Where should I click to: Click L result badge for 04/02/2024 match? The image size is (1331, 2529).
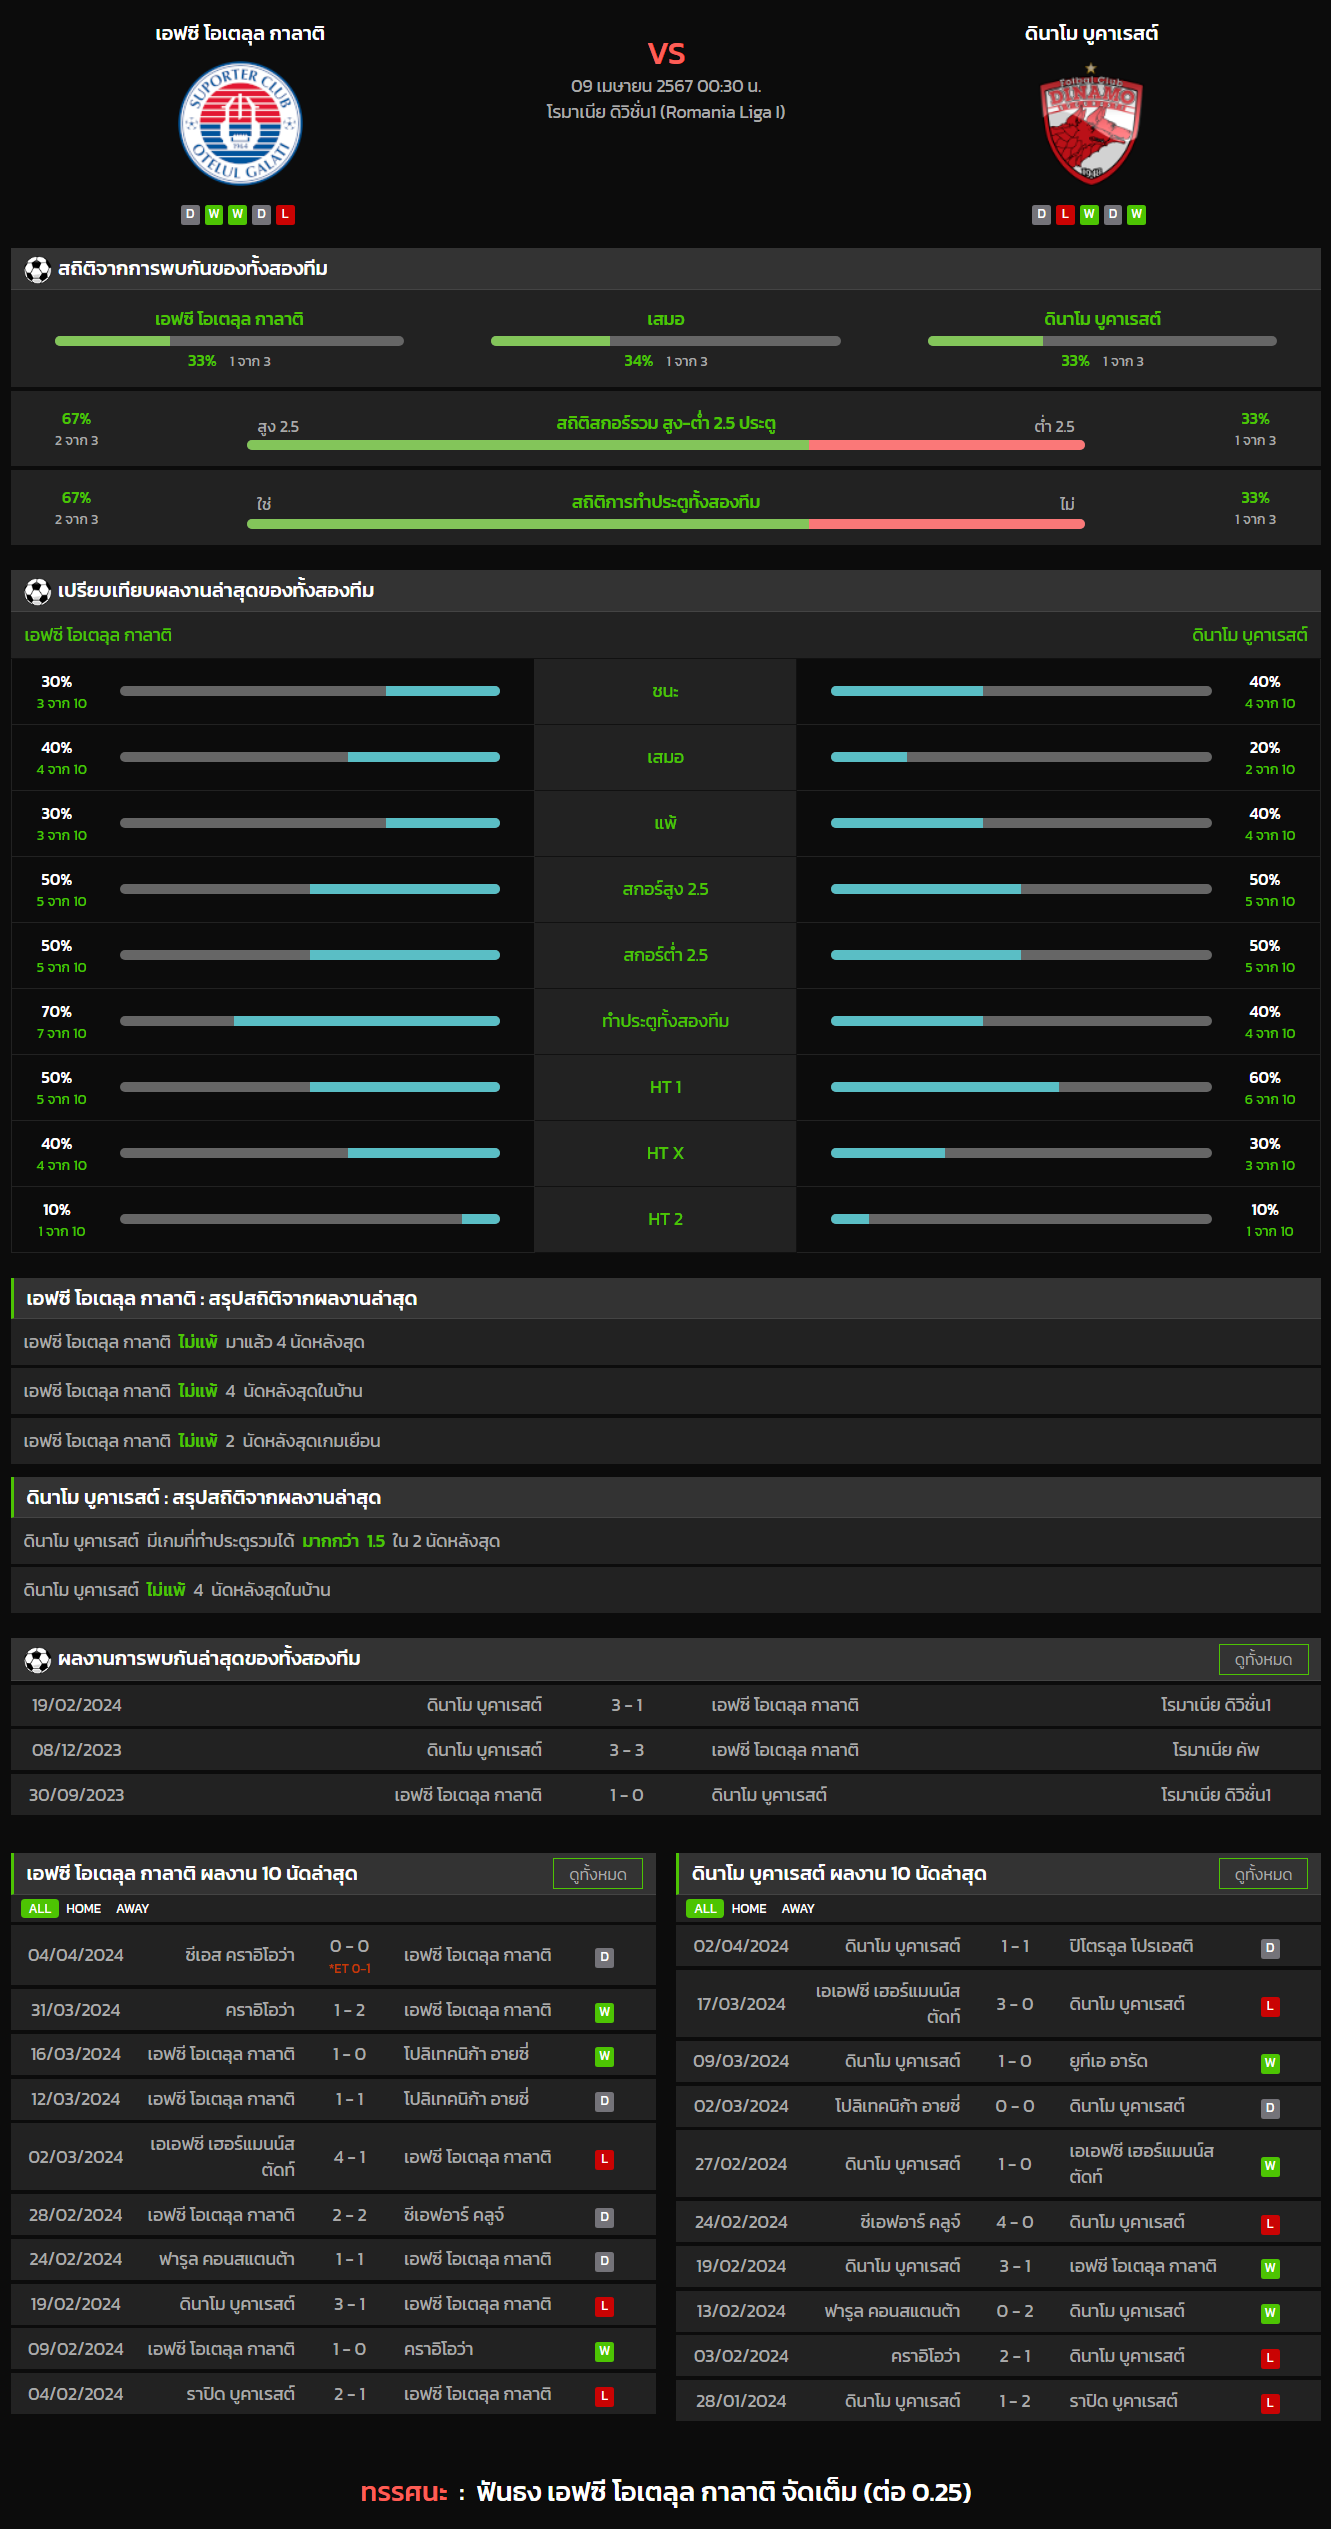[604, 2395]
